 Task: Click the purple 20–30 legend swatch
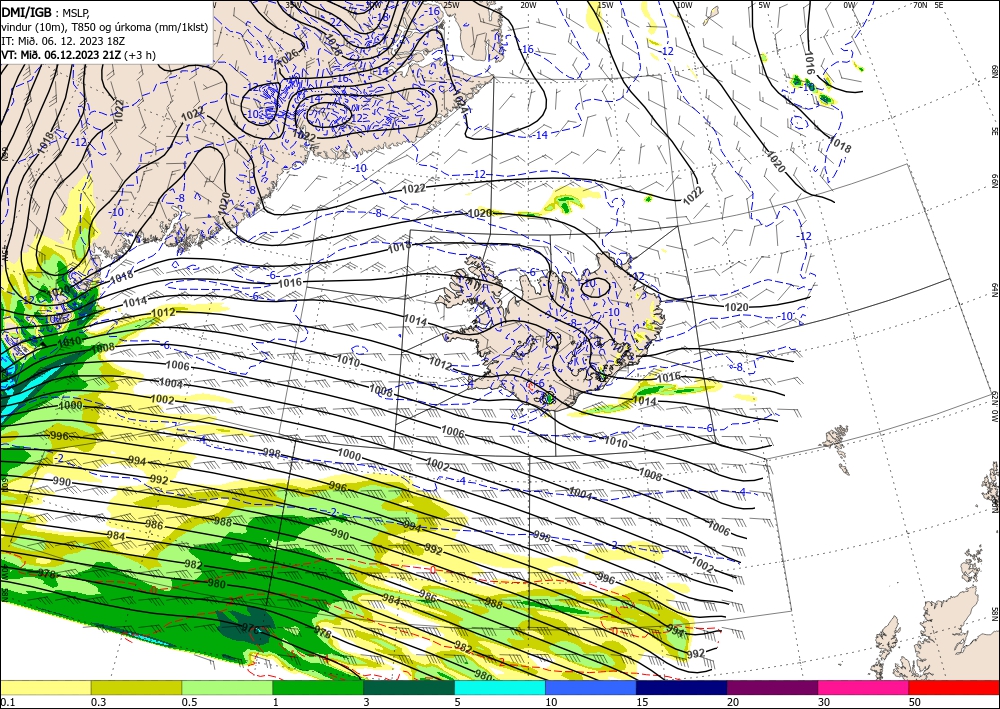coord(772,687)
